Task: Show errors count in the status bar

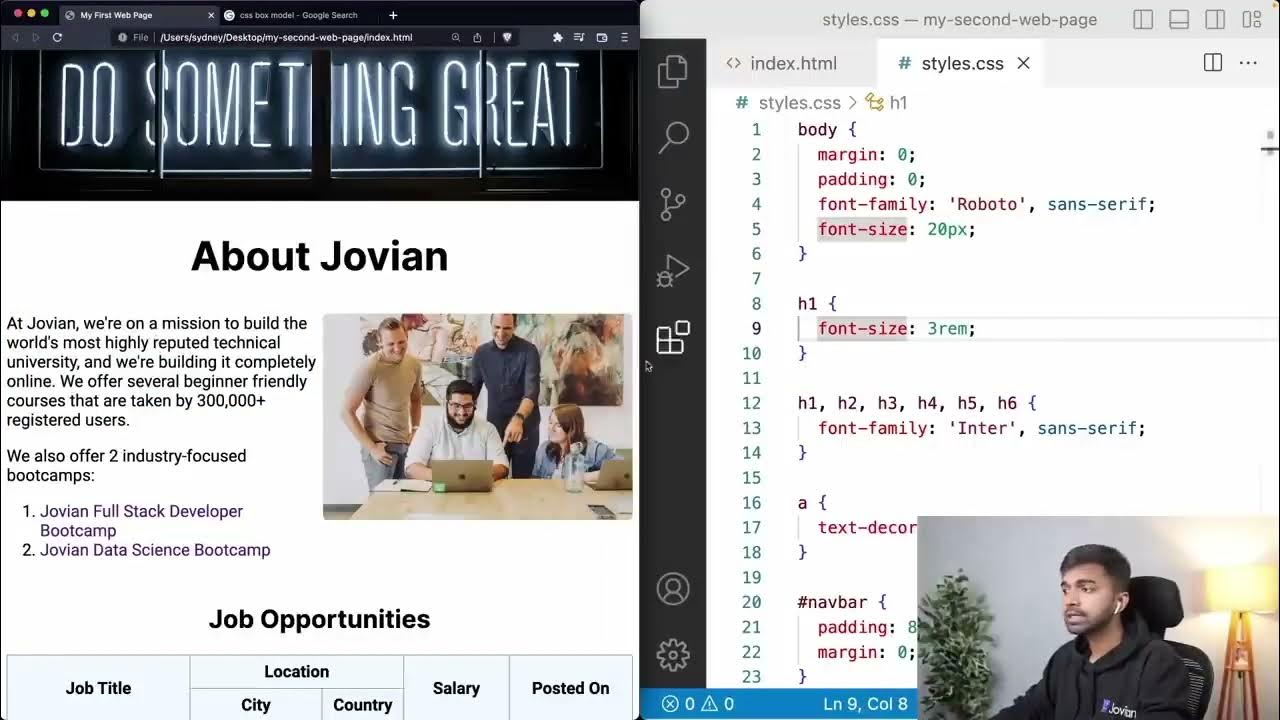Action: click(x=680, y=704)
